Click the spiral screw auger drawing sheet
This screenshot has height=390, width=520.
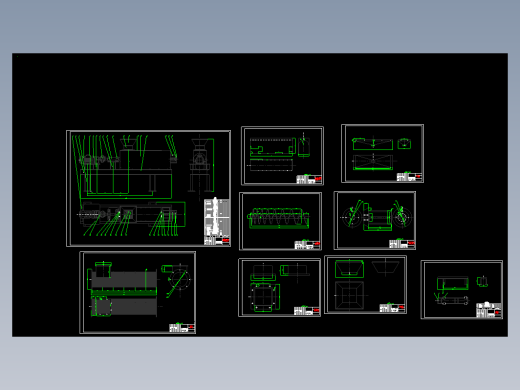tap(280, 221)
